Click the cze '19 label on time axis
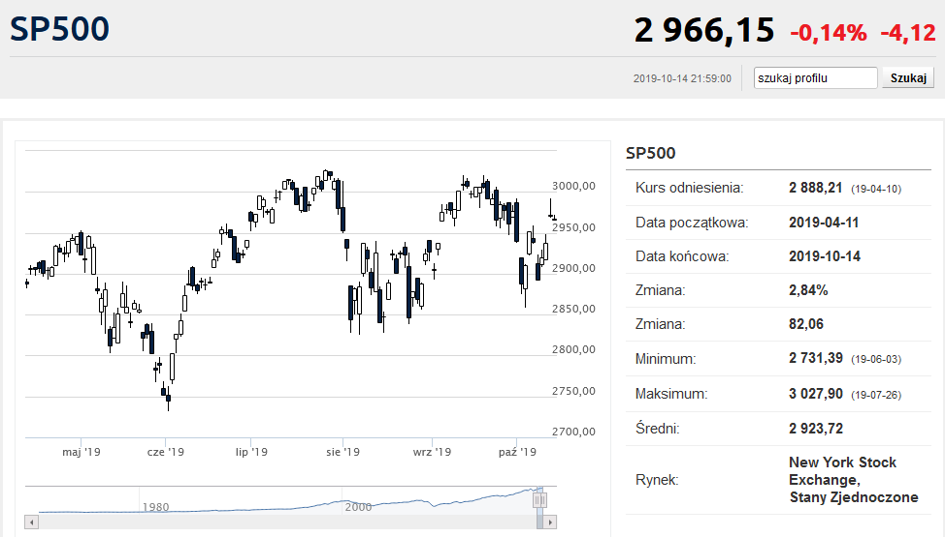The height and width of the screenshot is (537, 945). click(166, 451)
